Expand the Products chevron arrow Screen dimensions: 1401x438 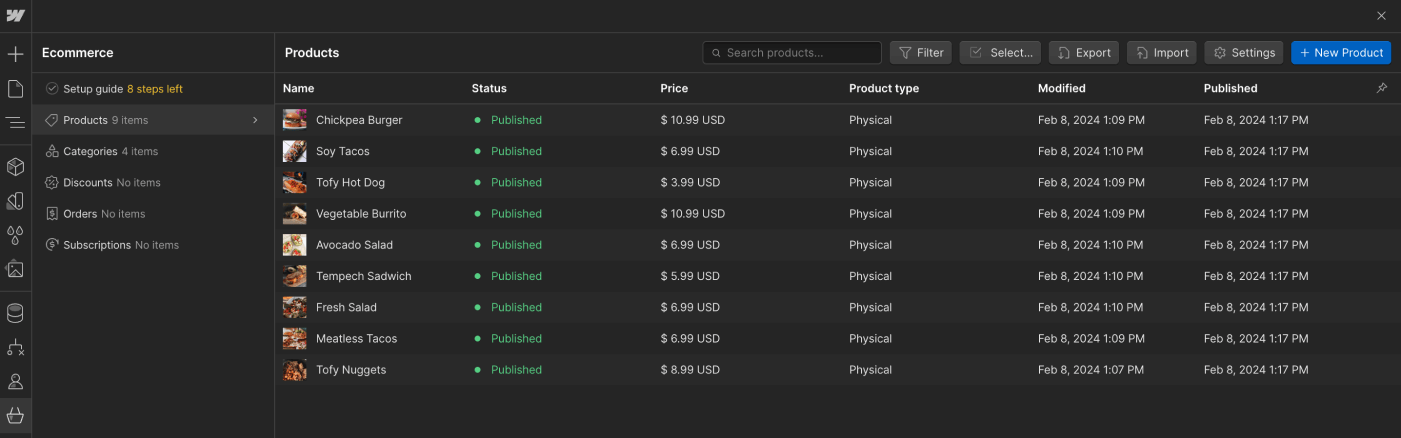[x=255, y=120]
